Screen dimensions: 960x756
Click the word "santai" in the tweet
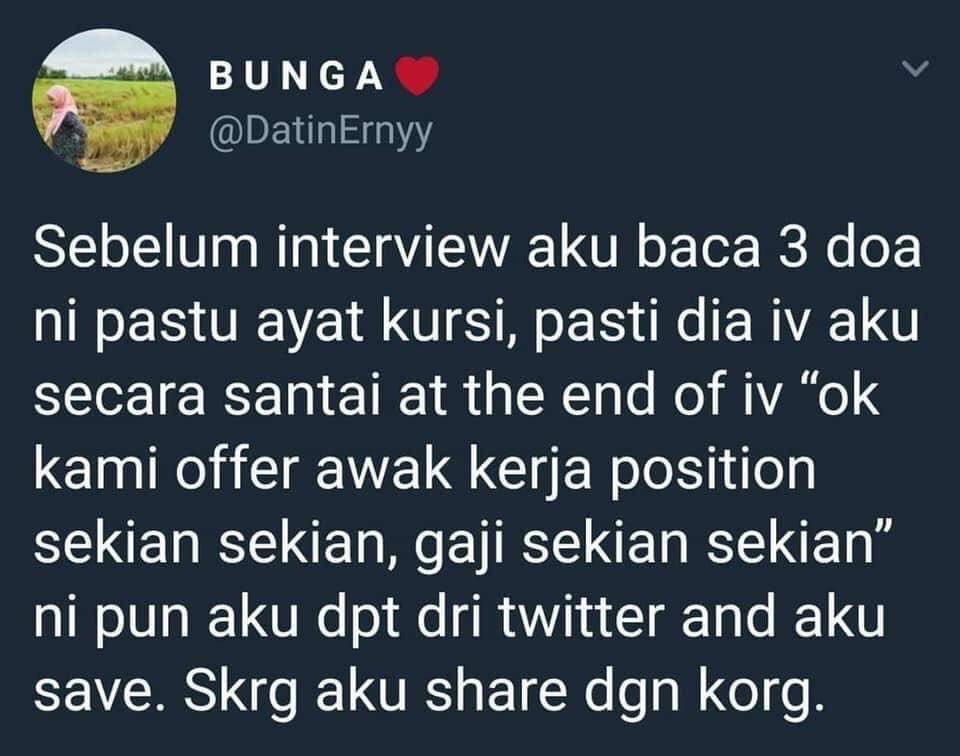pyautogui.click(x=304, y=396)
